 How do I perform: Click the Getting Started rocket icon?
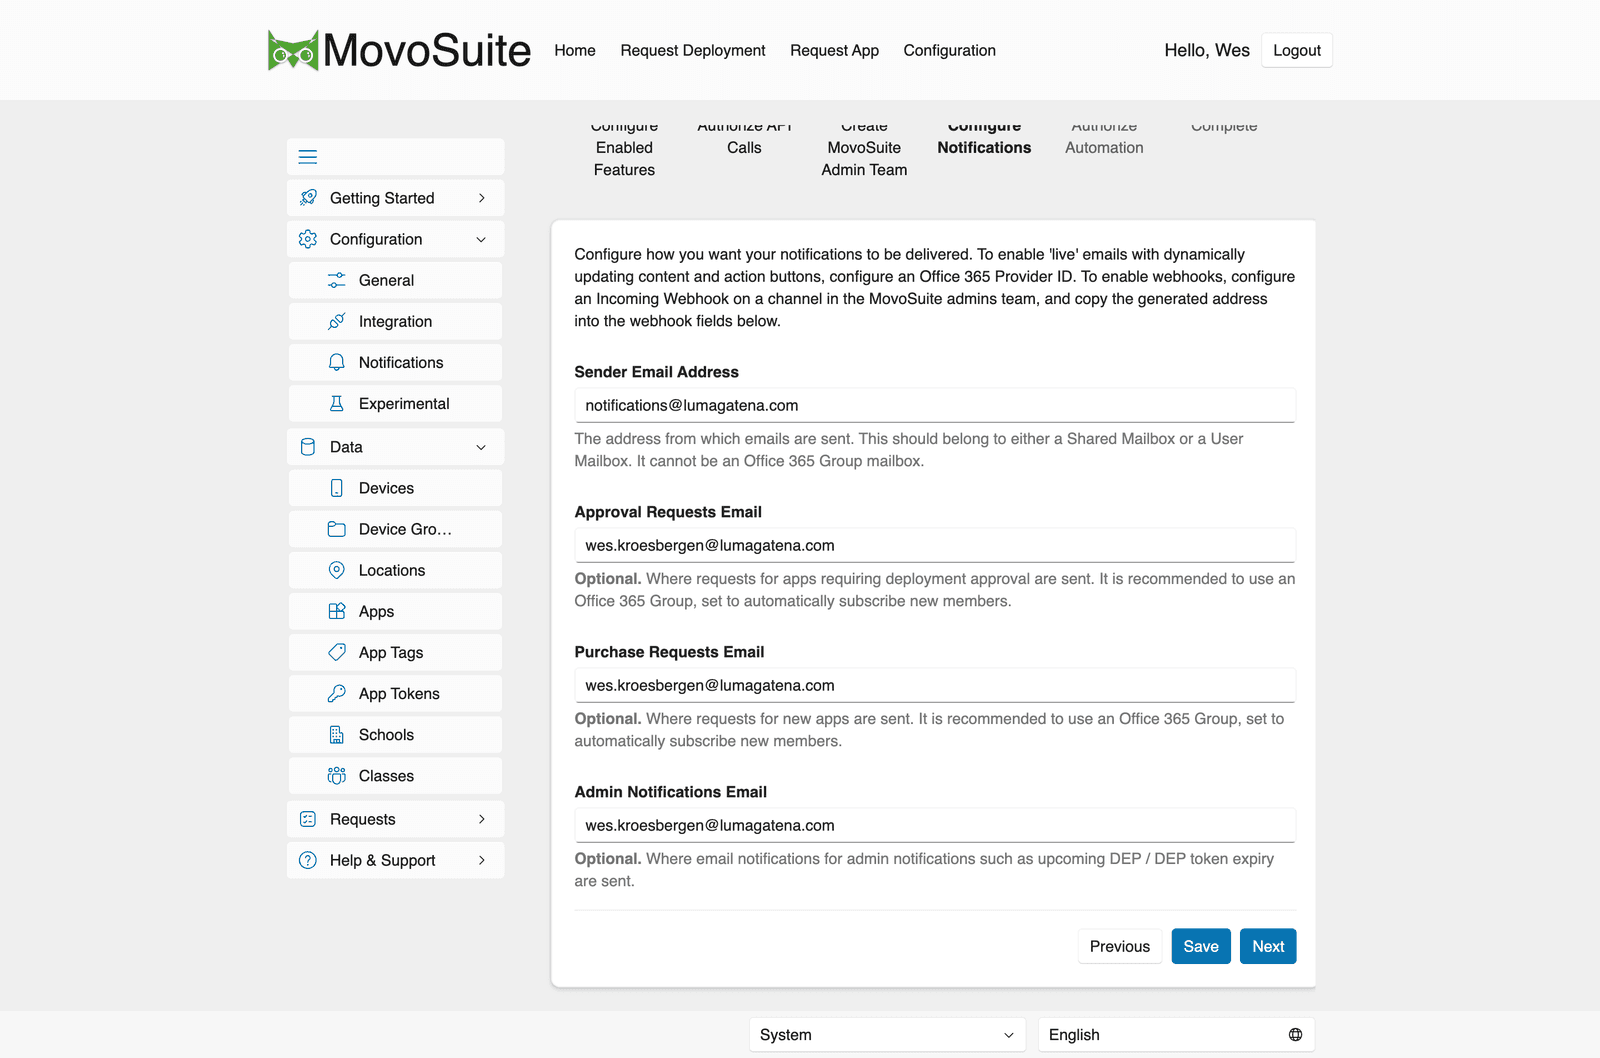308,198
